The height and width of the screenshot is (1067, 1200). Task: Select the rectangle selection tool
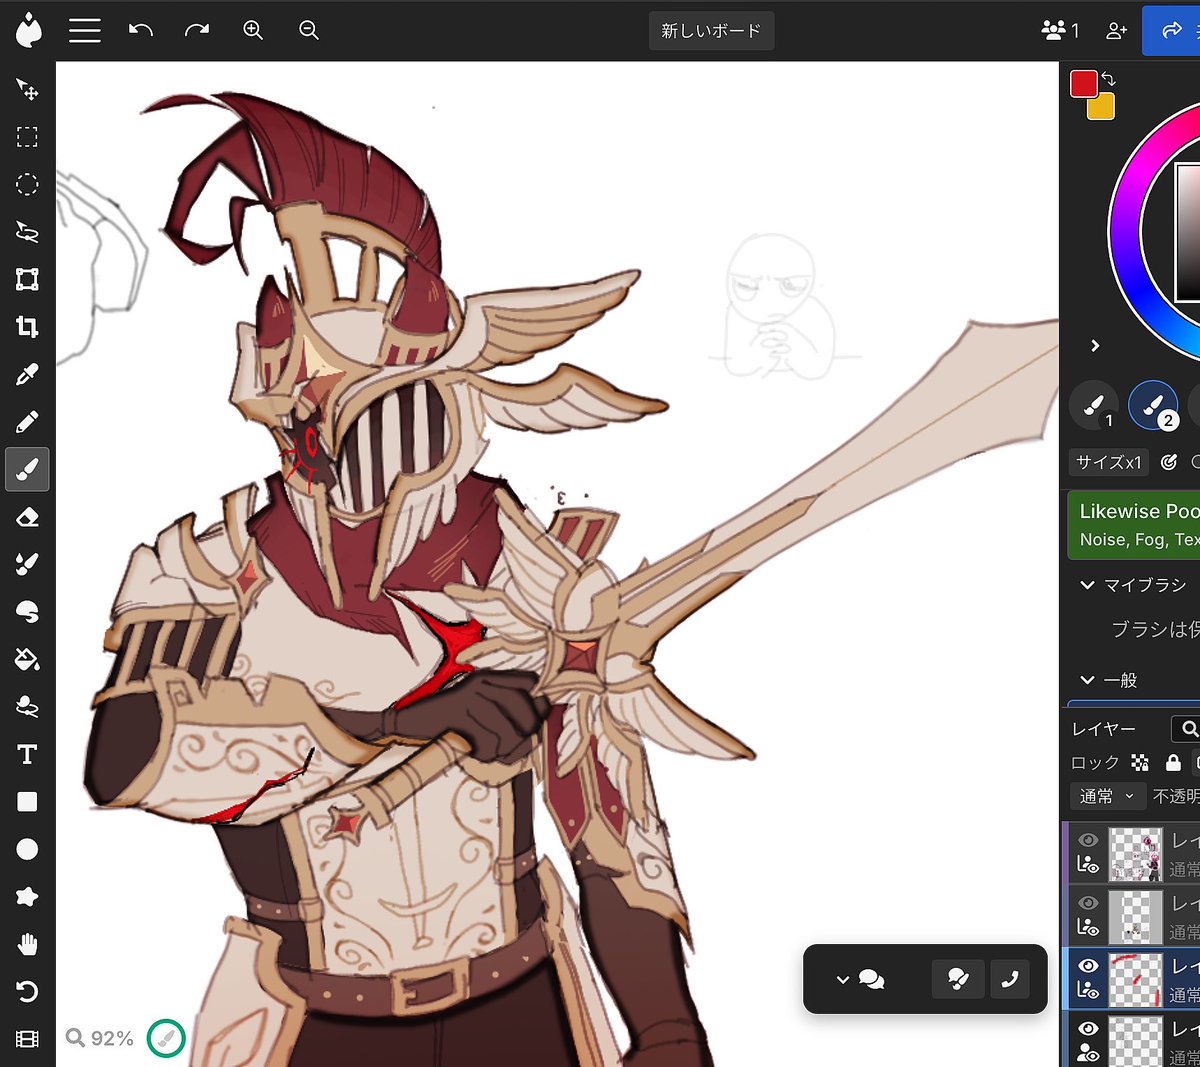tap(27, 137)
